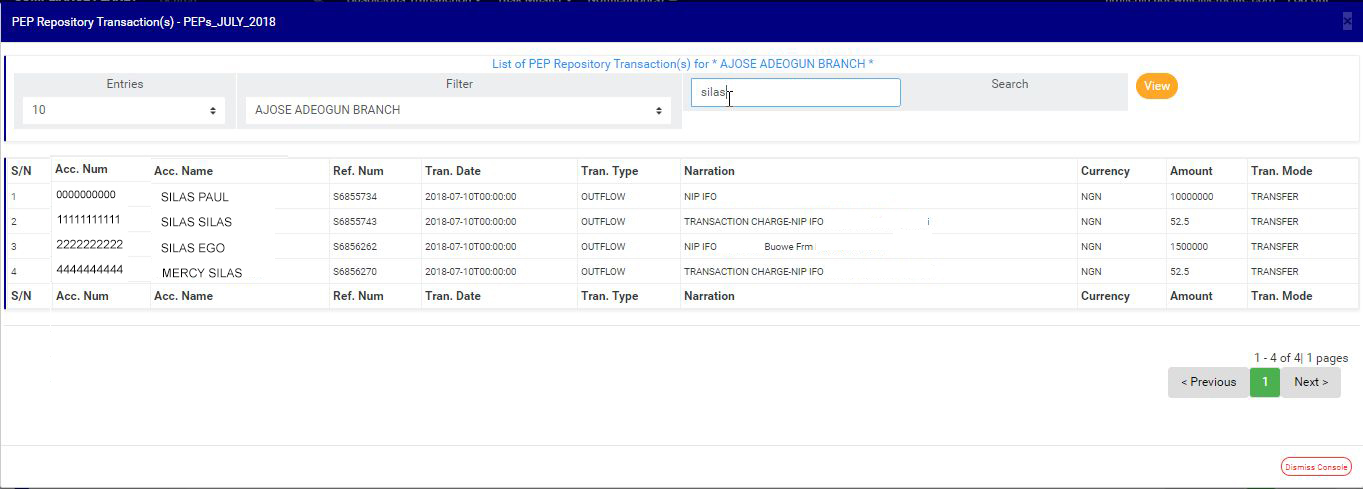Click the Narration column header
The image size is (1363, 489).
click(709, 171)
